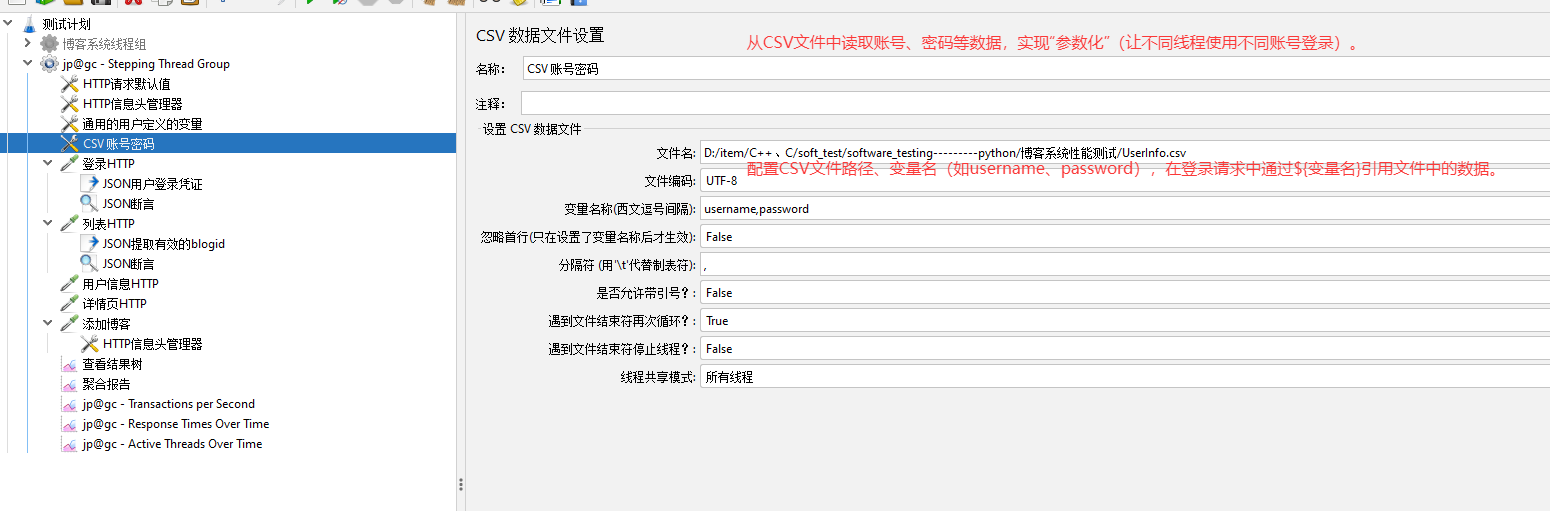Click the 设置 CSV 数据文件 group label
This screenshot has width=1550, height=511.
coord(532,129)
